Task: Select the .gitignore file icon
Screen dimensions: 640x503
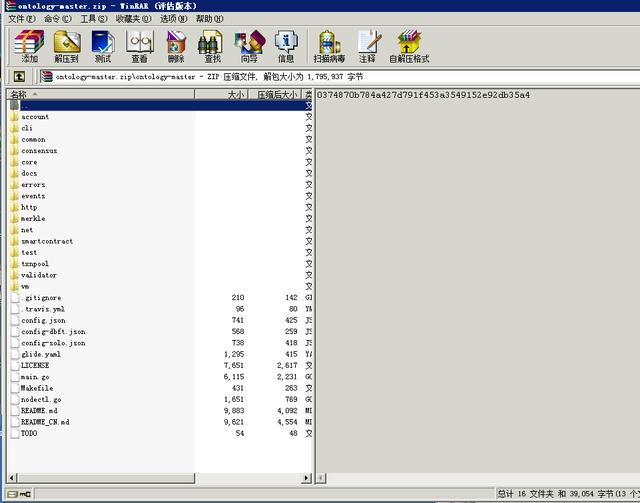Action: click(x=15, y=298)
